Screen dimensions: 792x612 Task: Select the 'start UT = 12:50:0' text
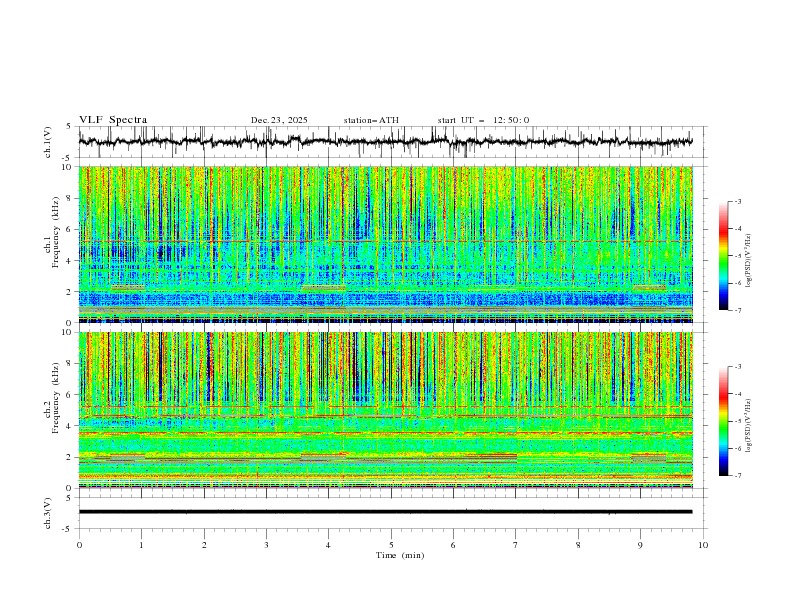(483, 120)
